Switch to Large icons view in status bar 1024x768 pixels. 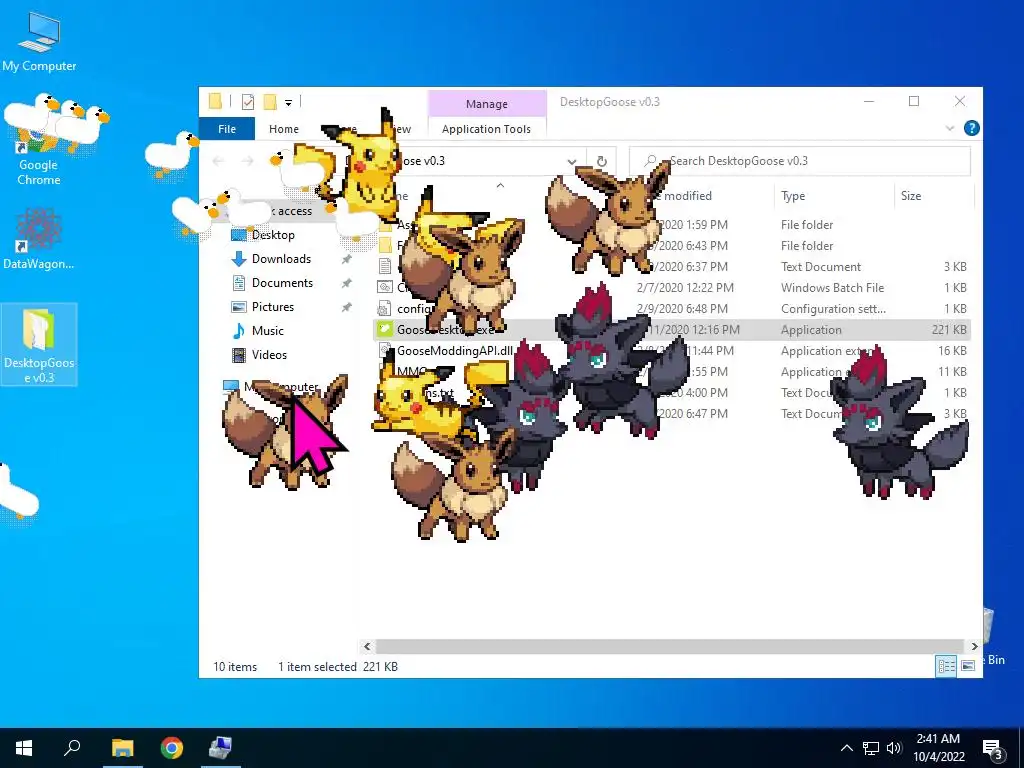pyautogui.click(x=968, y=665)
